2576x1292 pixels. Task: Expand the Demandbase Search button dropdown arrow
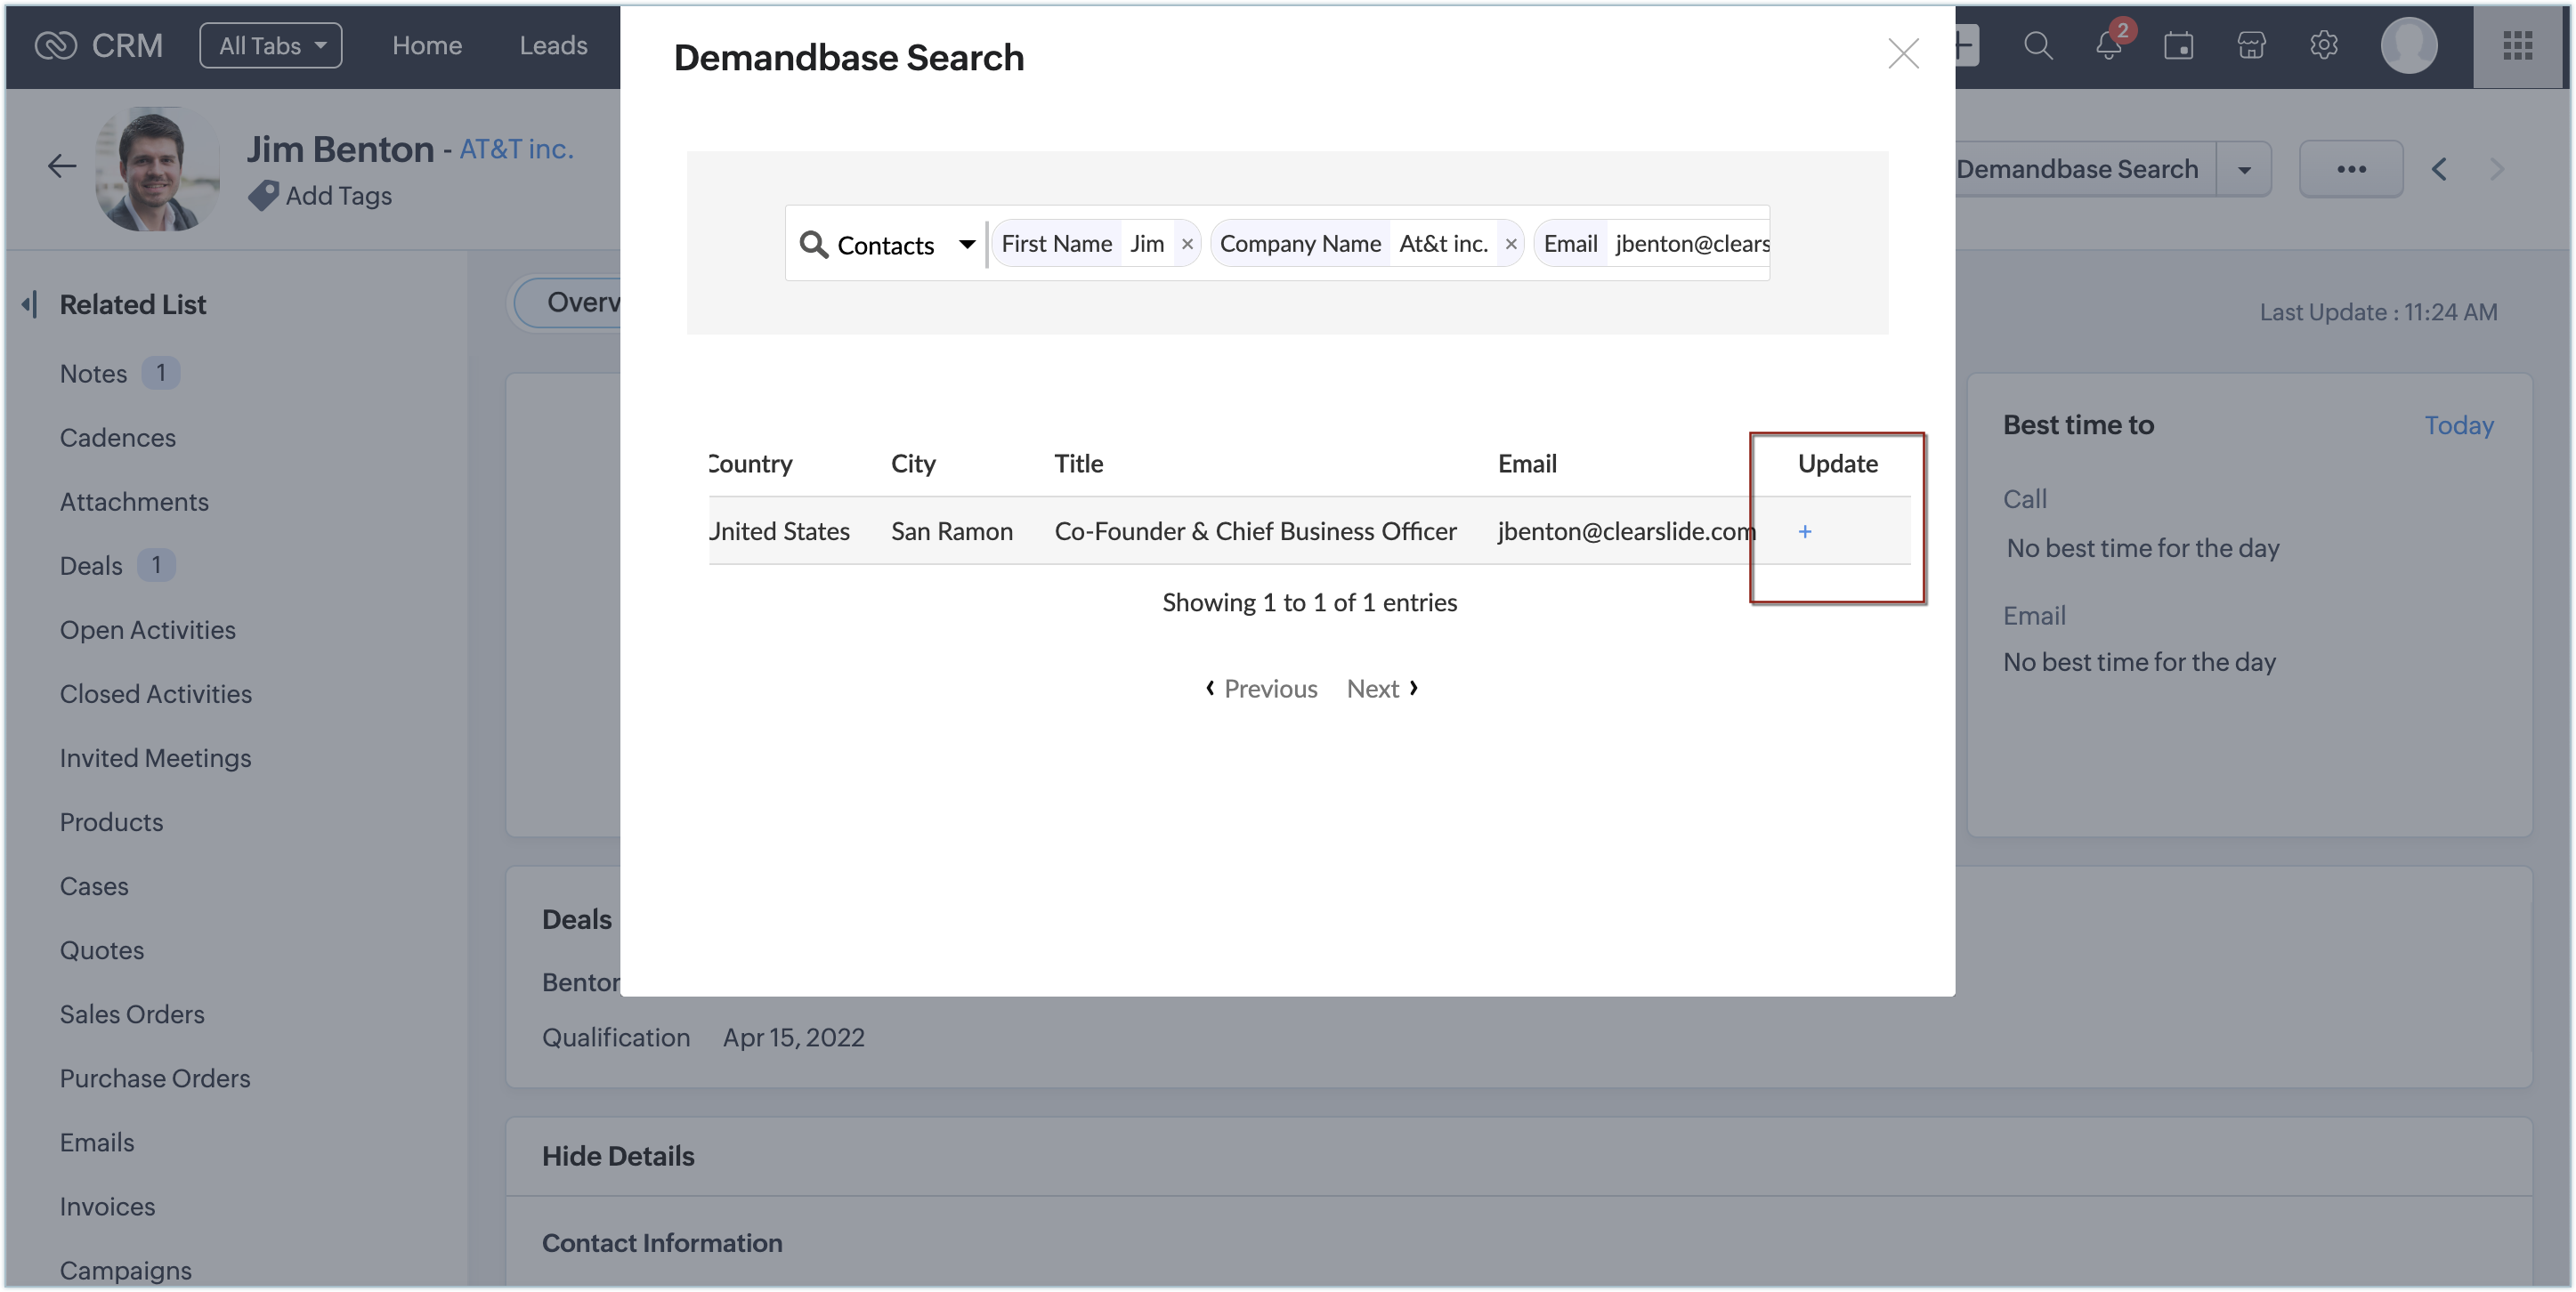pos(2243,170)
